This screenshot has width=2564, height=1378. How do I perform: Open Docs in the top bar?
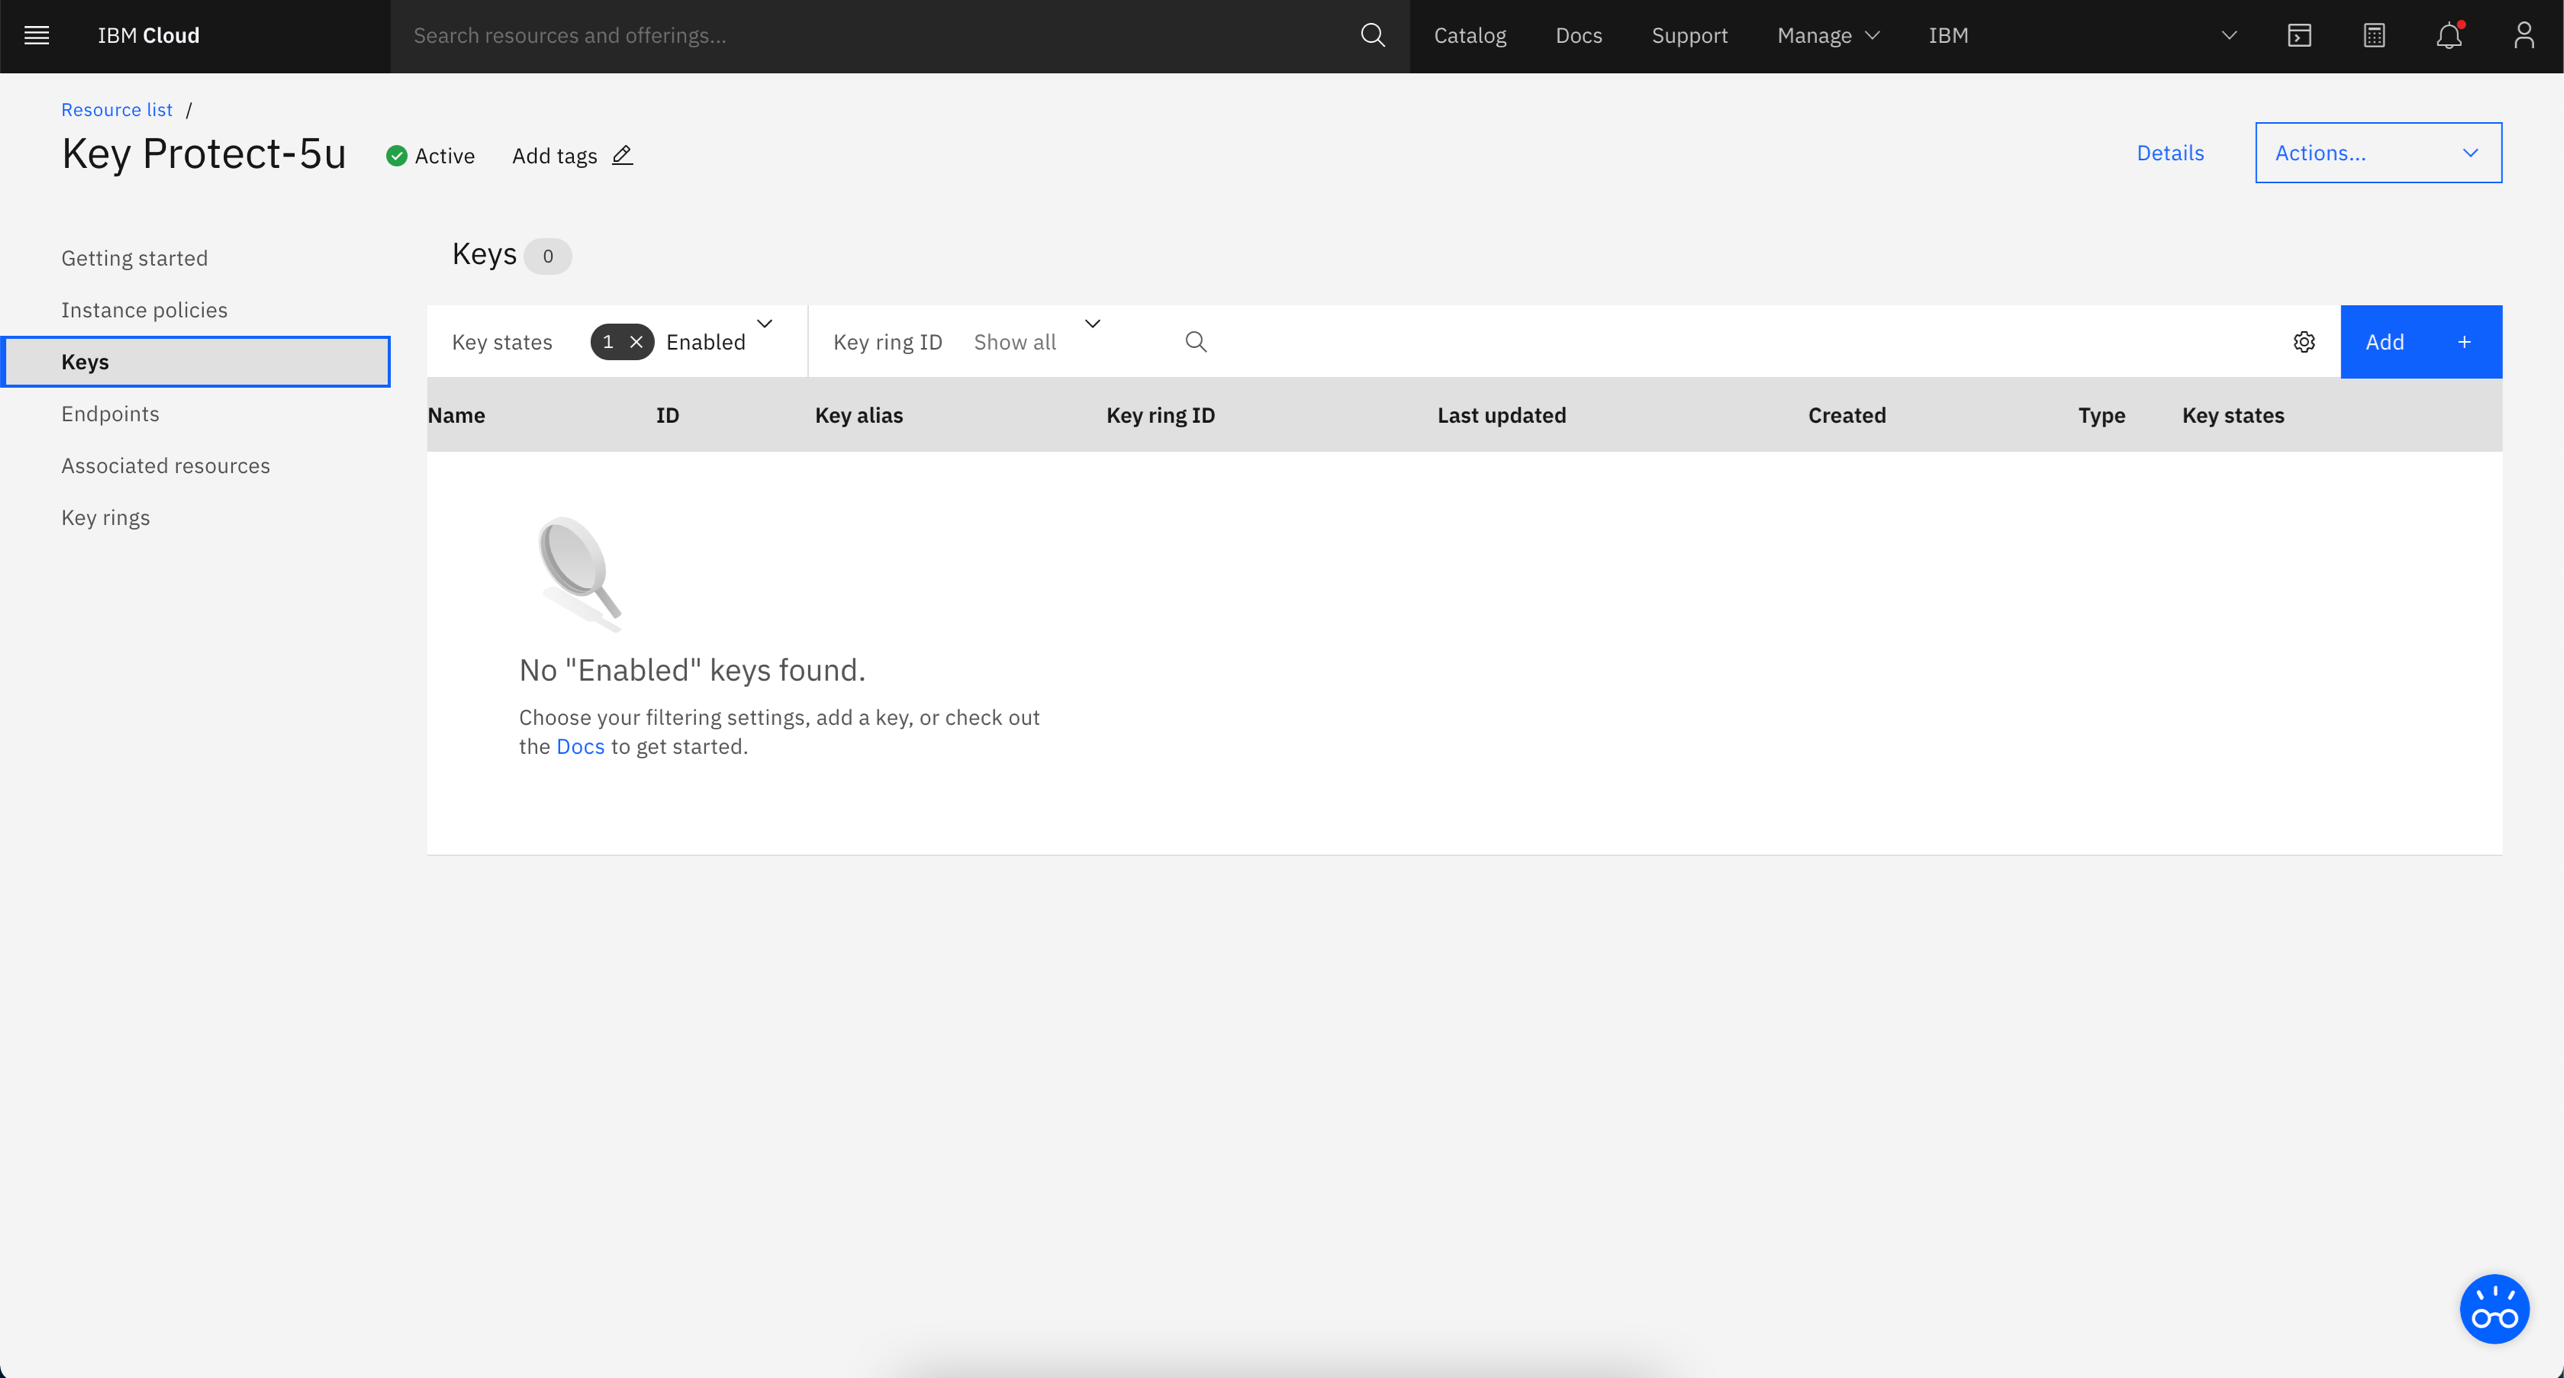(1578, 36)
